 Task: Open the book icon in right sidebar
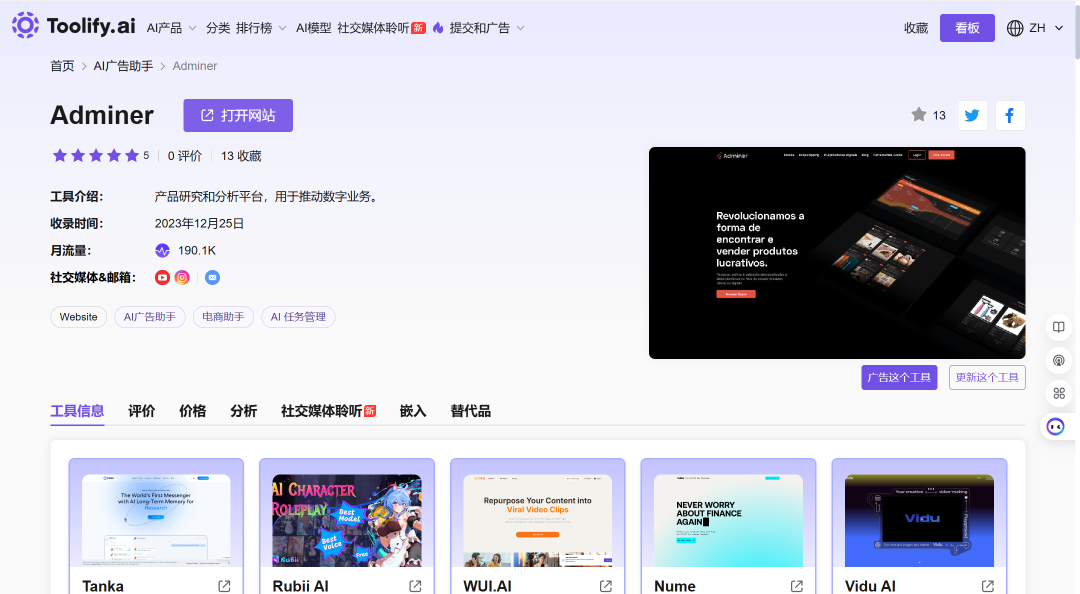(x=1059, y=327)
